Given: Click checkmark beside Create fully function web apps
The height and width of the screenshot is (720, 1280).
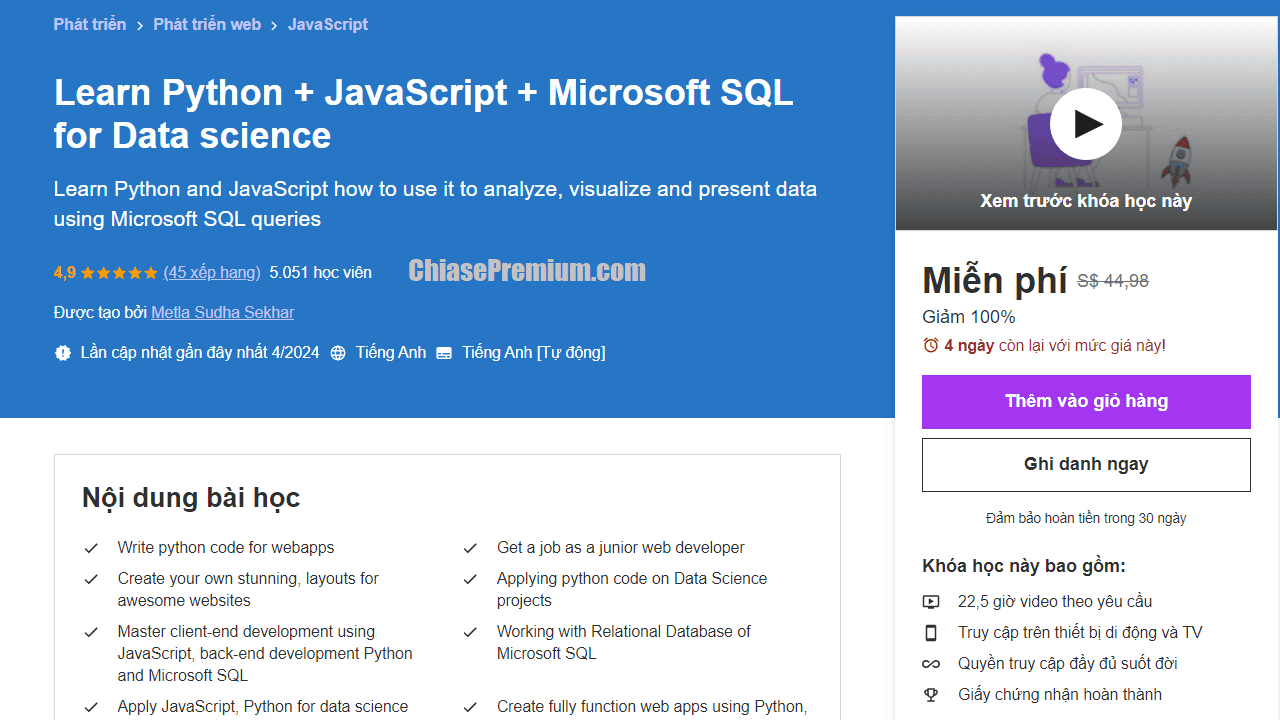Looking at the screenshot, I should click(x=470, y=707).
